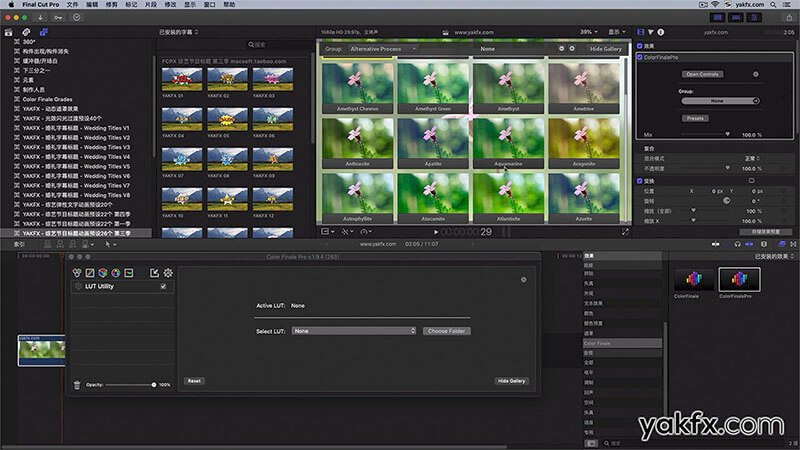Open the timeline select tool dropdown

pos(110,244)
